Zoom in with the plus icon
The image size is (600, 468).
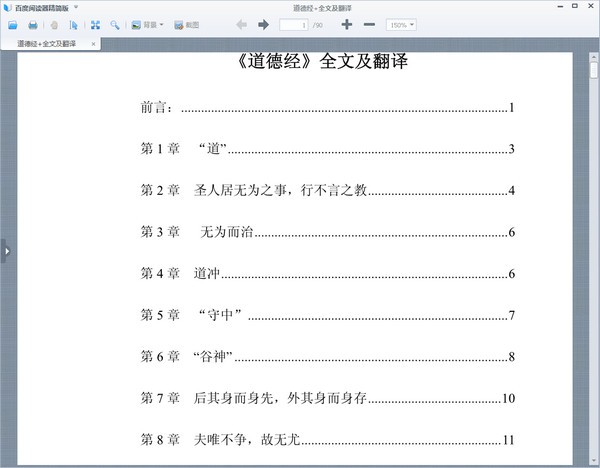pyautogui.click(x=347, y=24)
